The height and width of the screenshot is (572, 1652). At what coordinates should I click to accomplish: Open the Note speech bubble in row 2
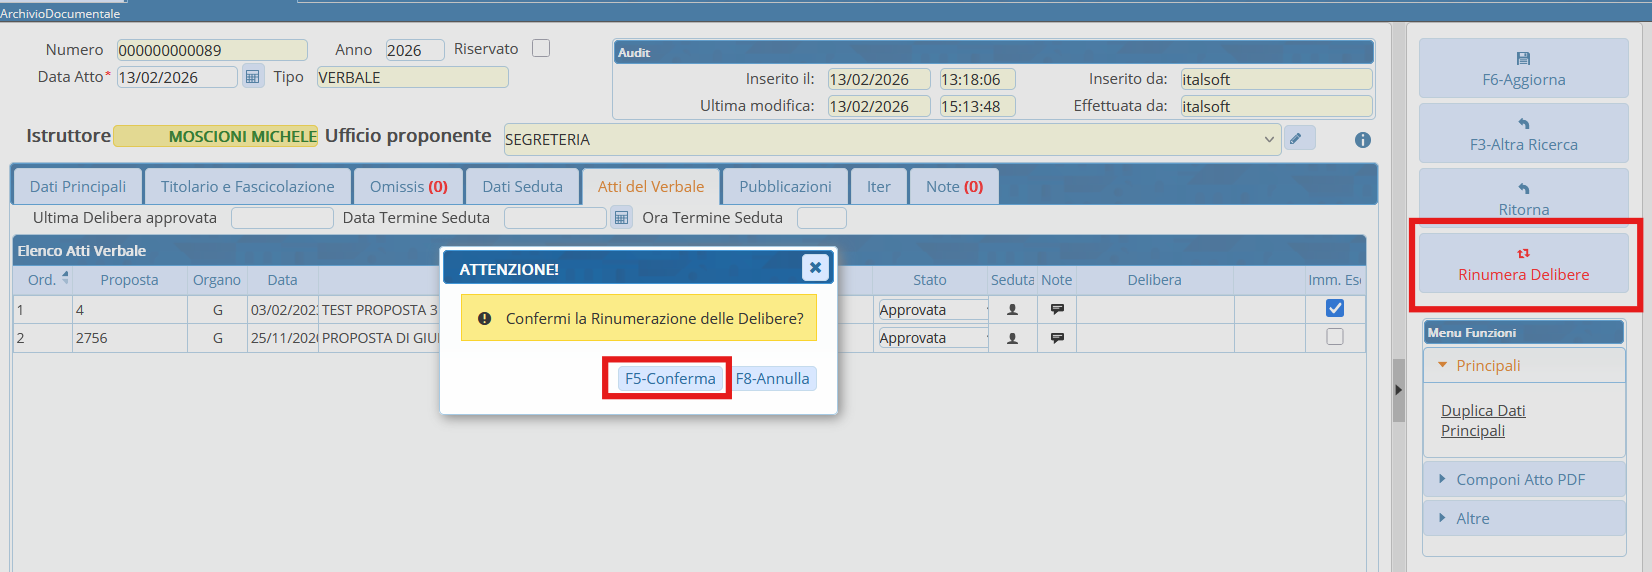(x=1056, y=338)
